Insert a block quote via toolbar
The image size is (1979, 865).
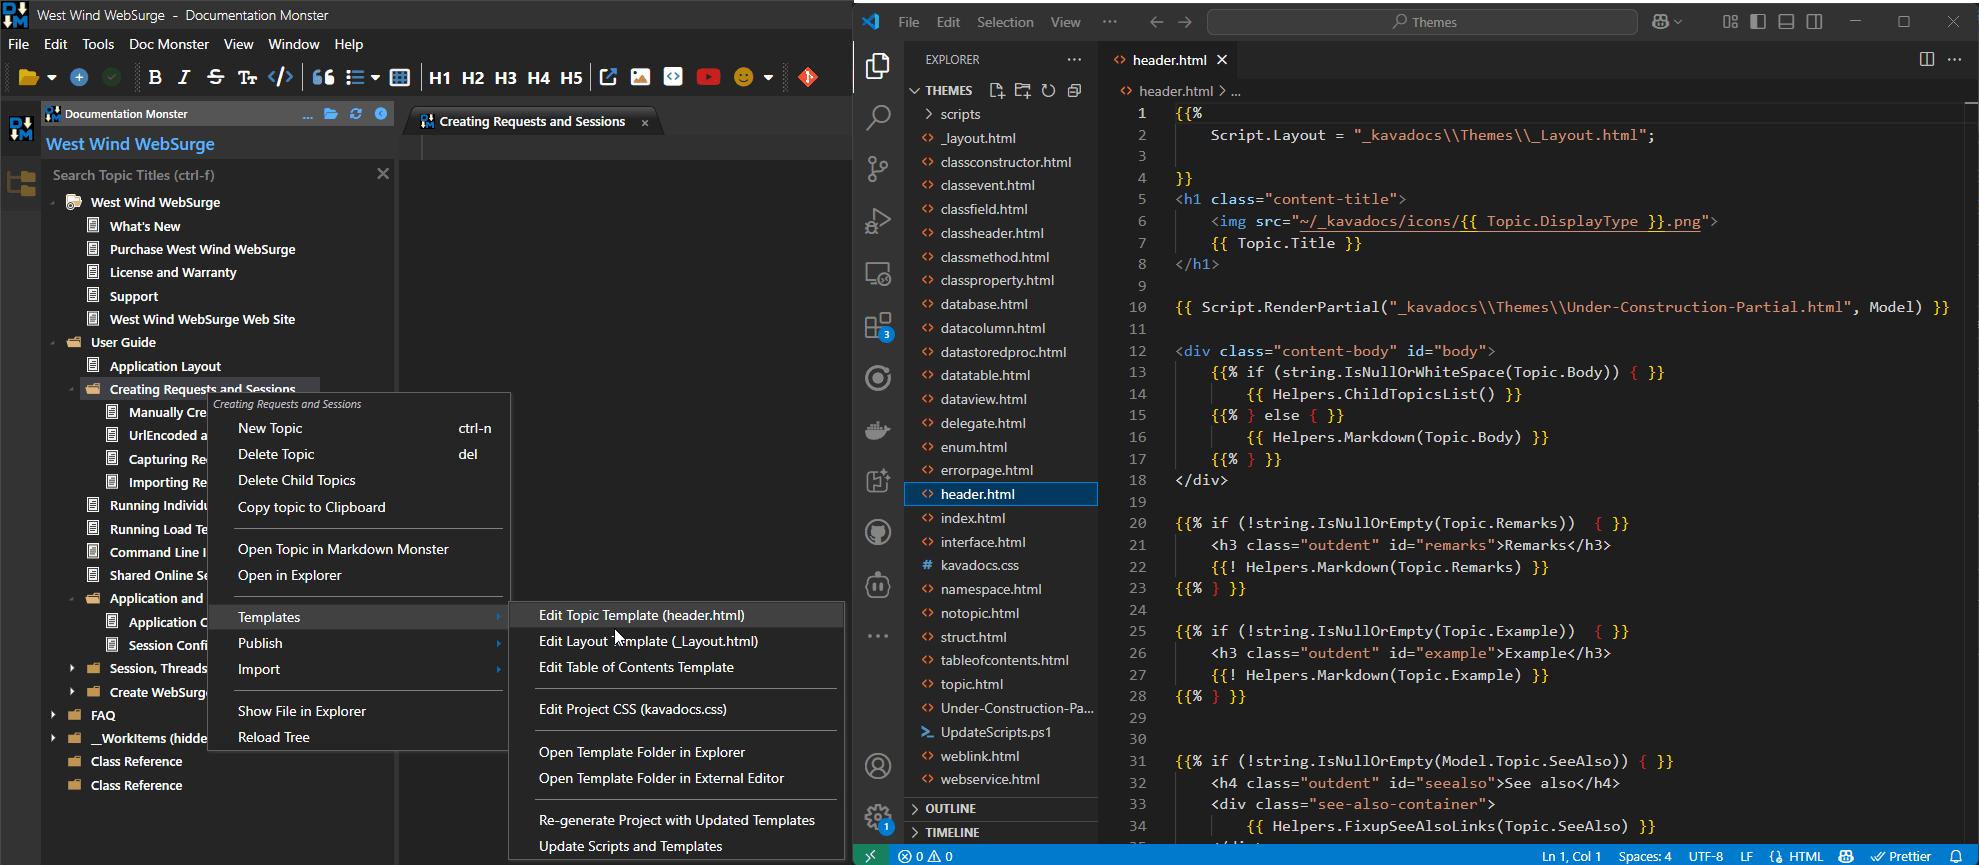(x=323, y=77)
